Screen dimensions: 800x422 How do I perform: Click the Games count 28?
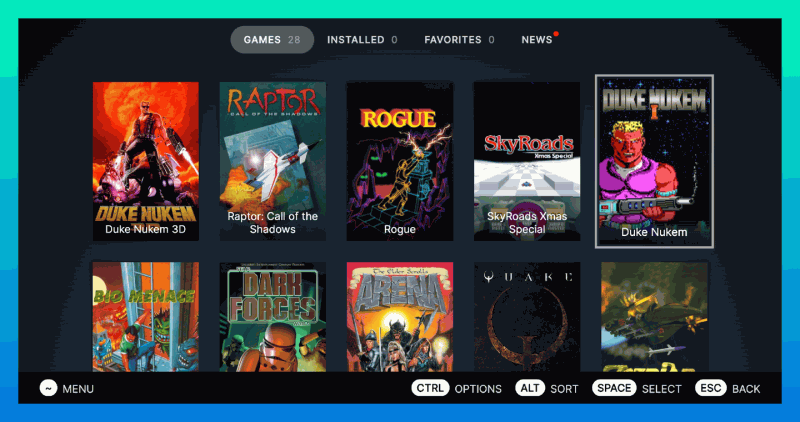[294, 40]
